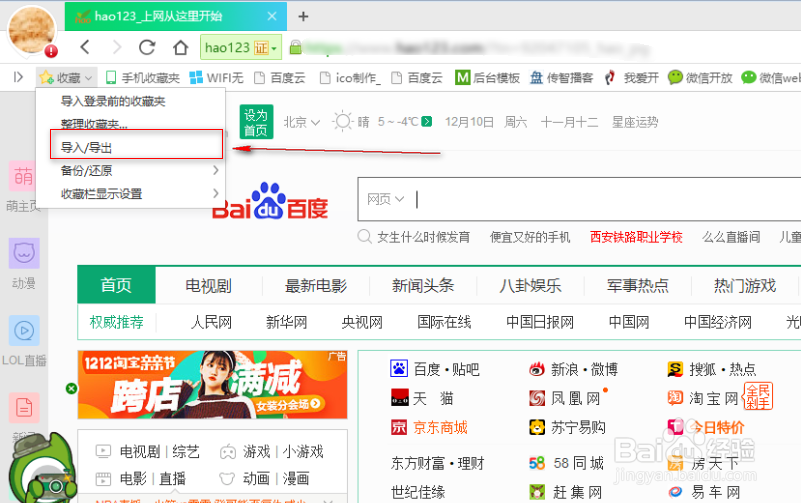Reload the page with the refresh icon
This screenshot has height=503, width=801.
click(x=147, y=47)
